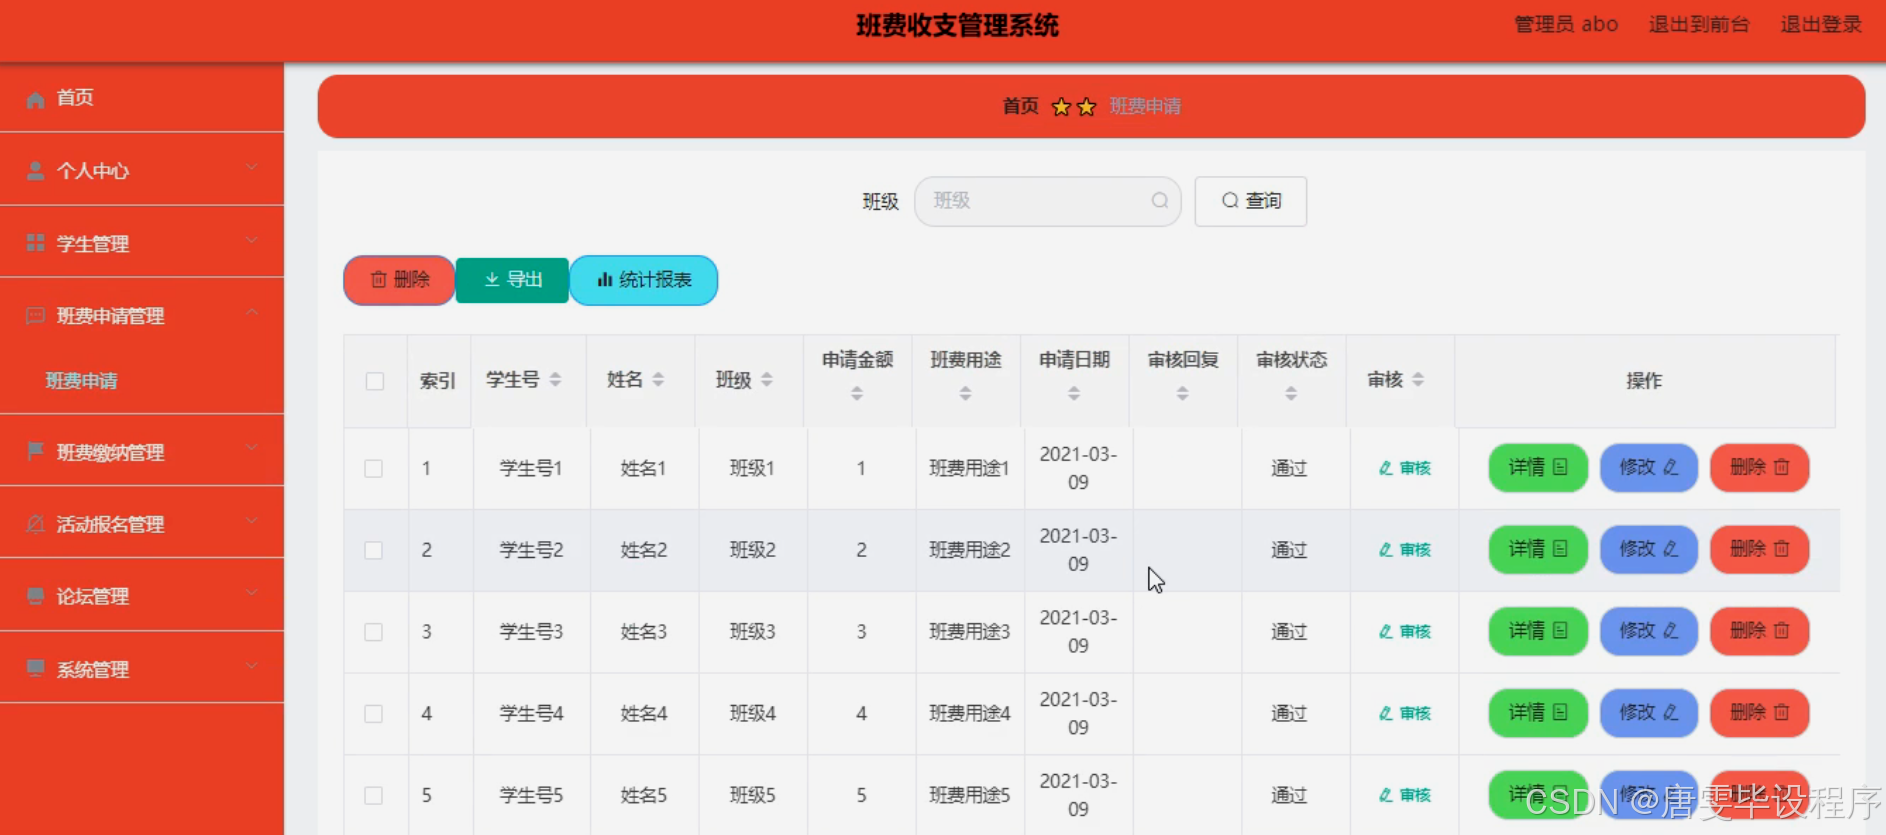Open 详情 for row 学生号4
Image resolution: width=1886 pixels, height=835 pixels.
[x=1538, y=714]
